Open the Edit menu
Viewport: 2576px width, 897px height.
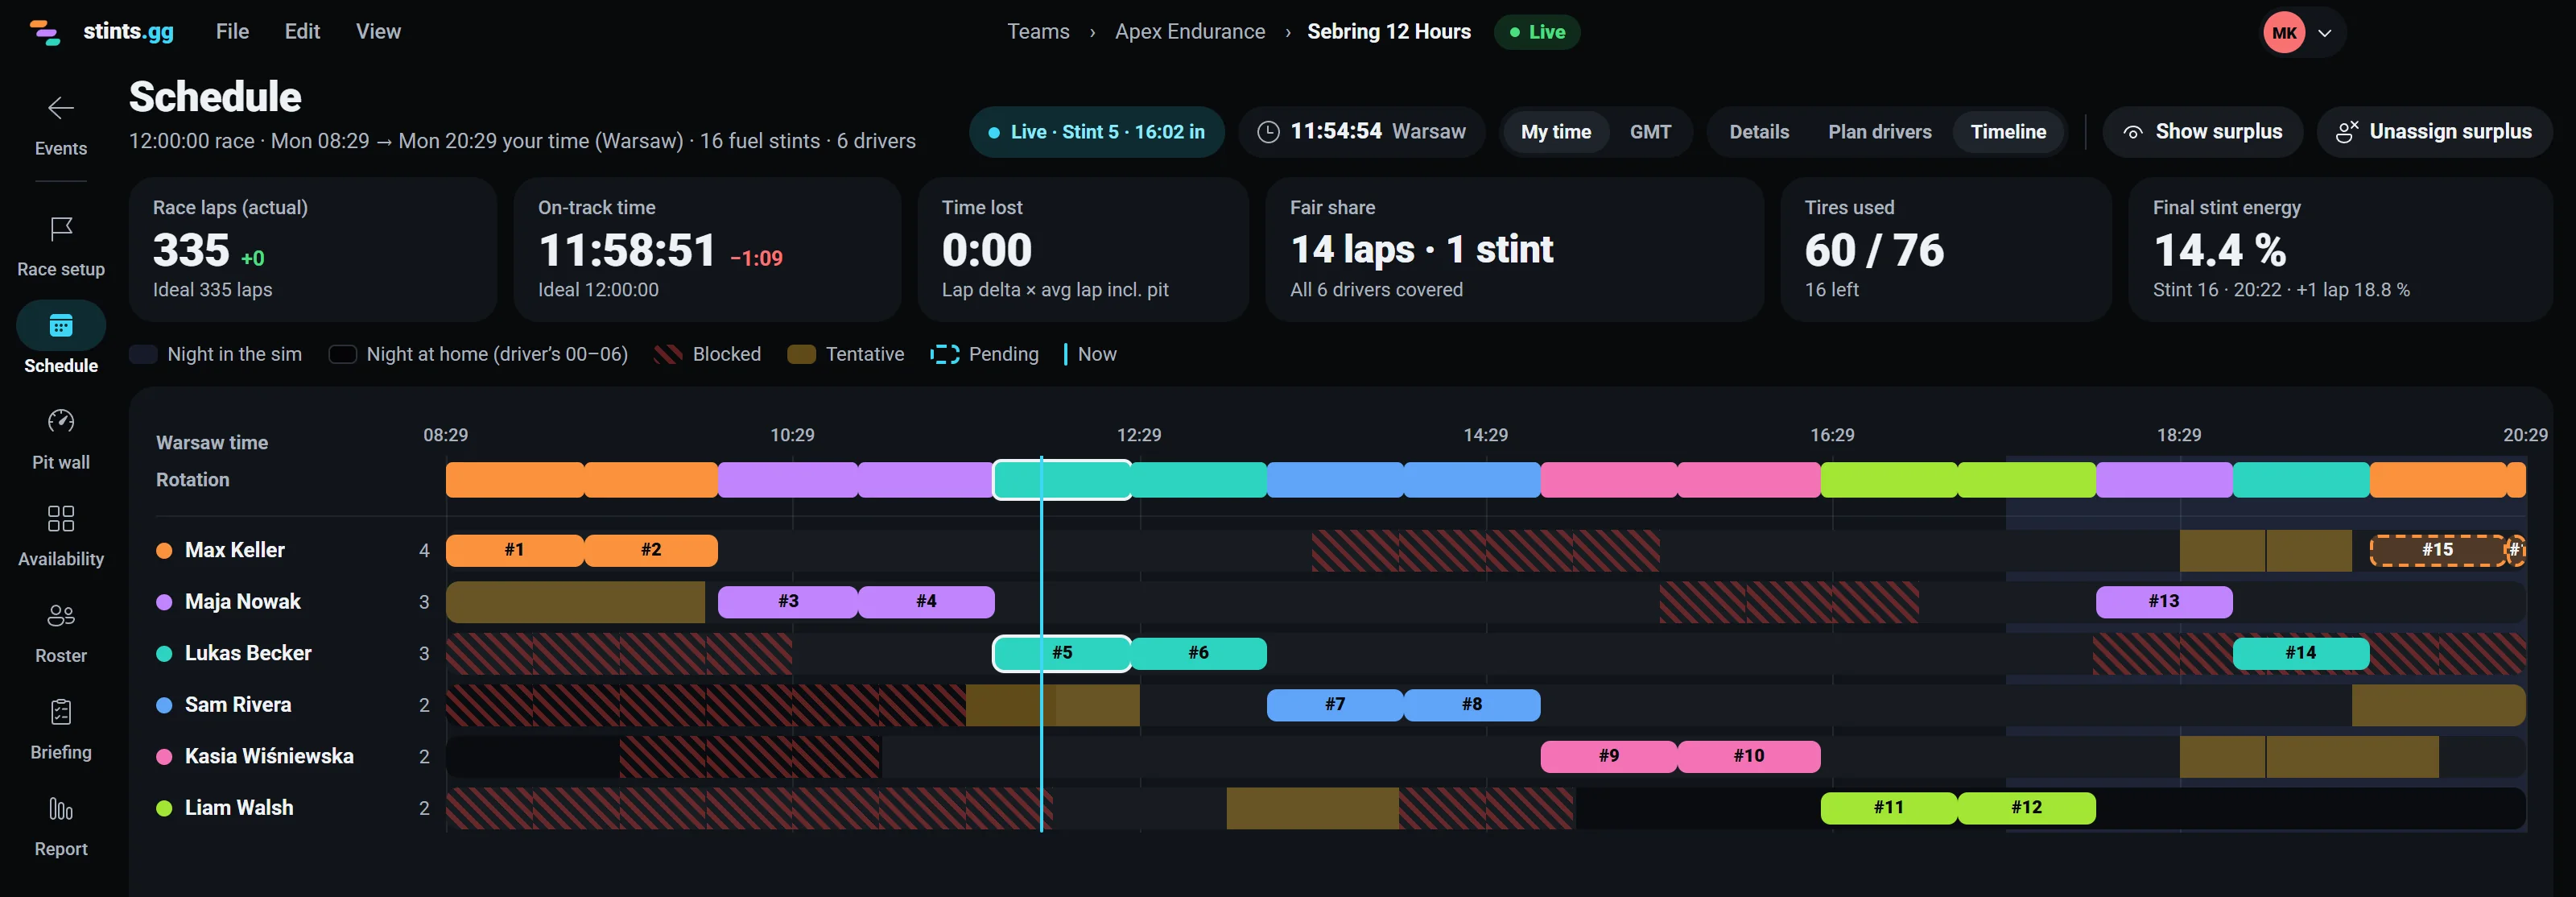pos(302,32)
